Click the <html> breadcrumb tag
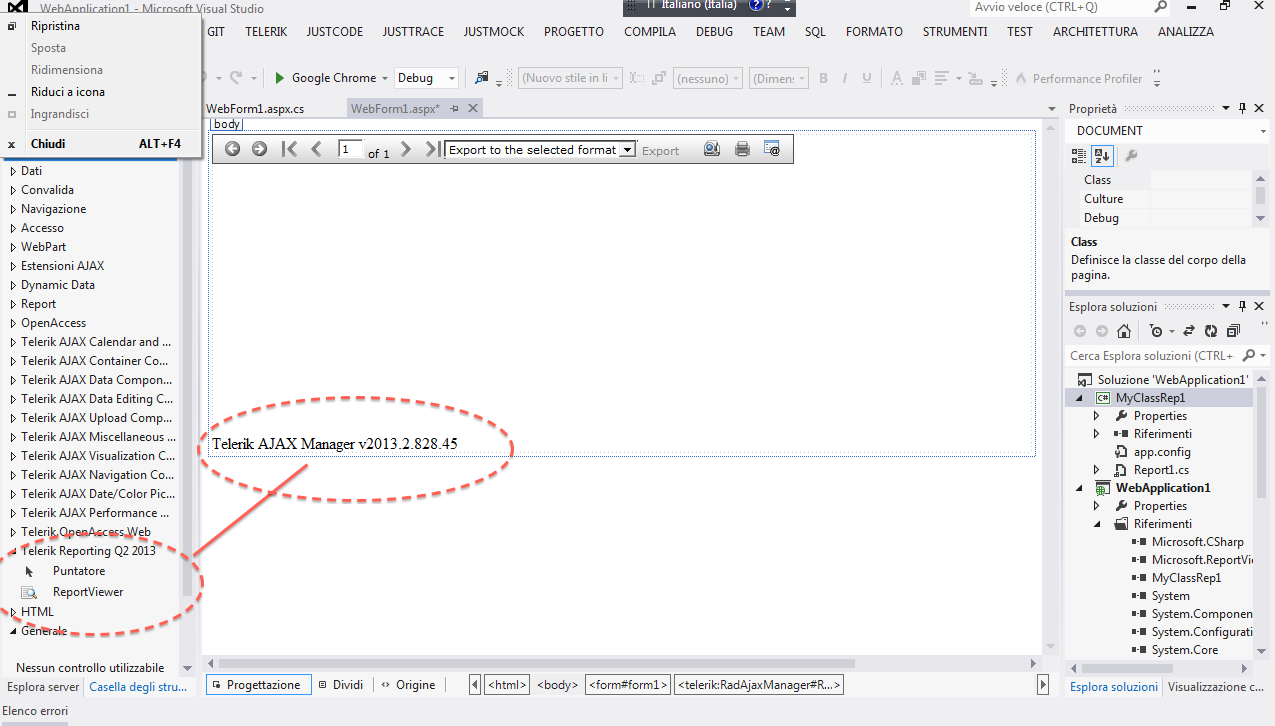Viewport: 1275px width, 726px height. tap(507, 685)
